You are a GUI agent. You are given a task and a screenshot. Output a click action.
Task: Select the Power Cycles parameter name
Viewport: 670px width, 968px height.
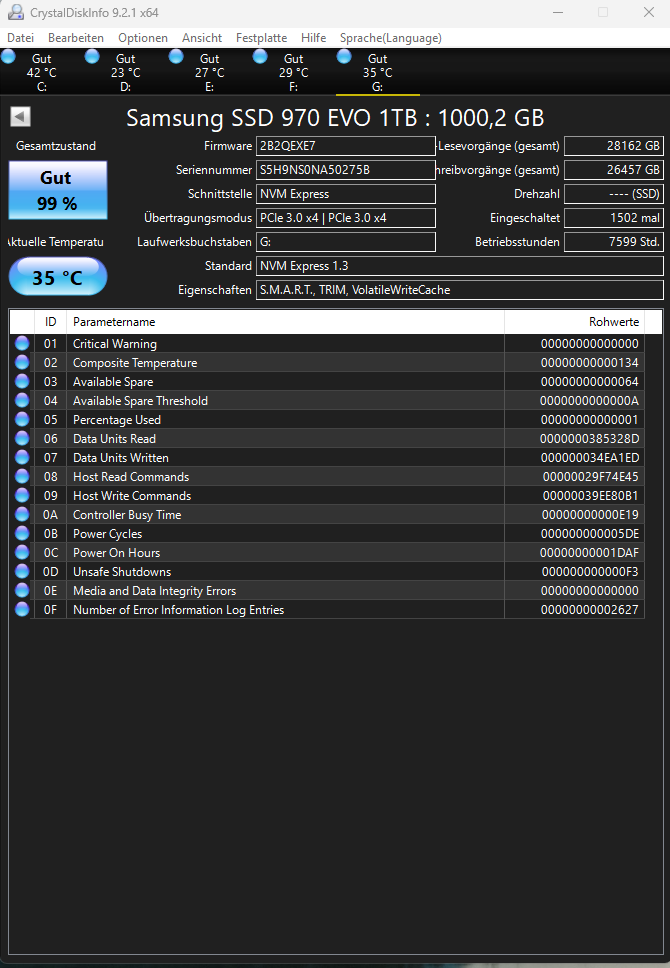click(107, 533)
